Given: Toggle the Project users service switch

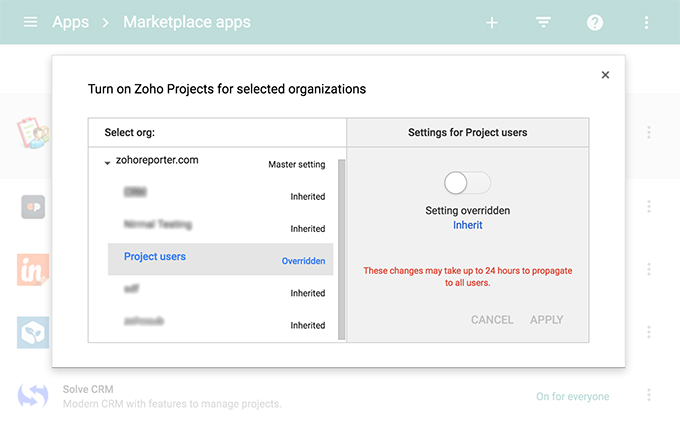Looking at the screenshot, I should point(467,183).
